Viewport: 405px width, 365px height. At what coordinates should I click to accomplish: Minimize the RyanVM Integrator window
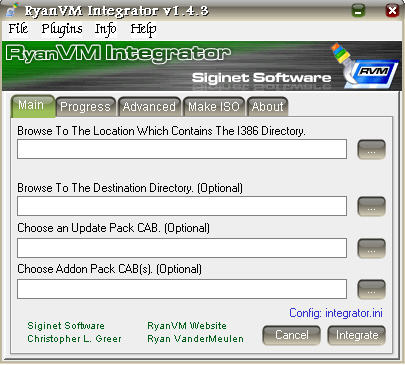tap(358, 10)
